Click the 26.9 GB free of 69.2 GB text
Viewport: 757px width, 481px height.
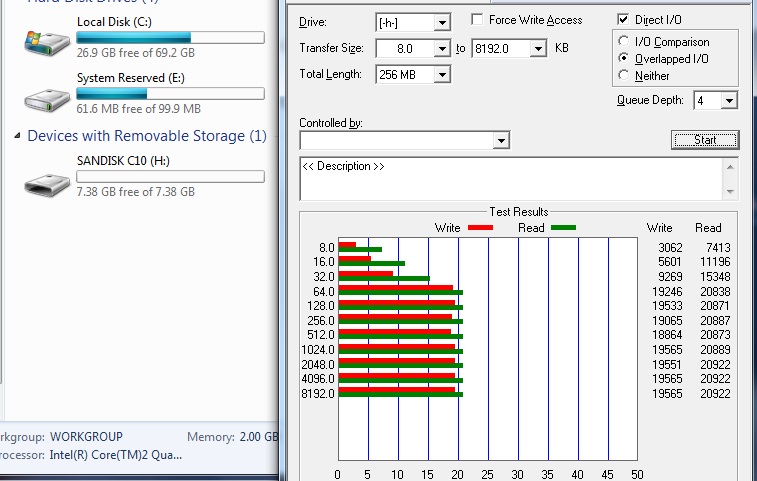tap(135, 53)
